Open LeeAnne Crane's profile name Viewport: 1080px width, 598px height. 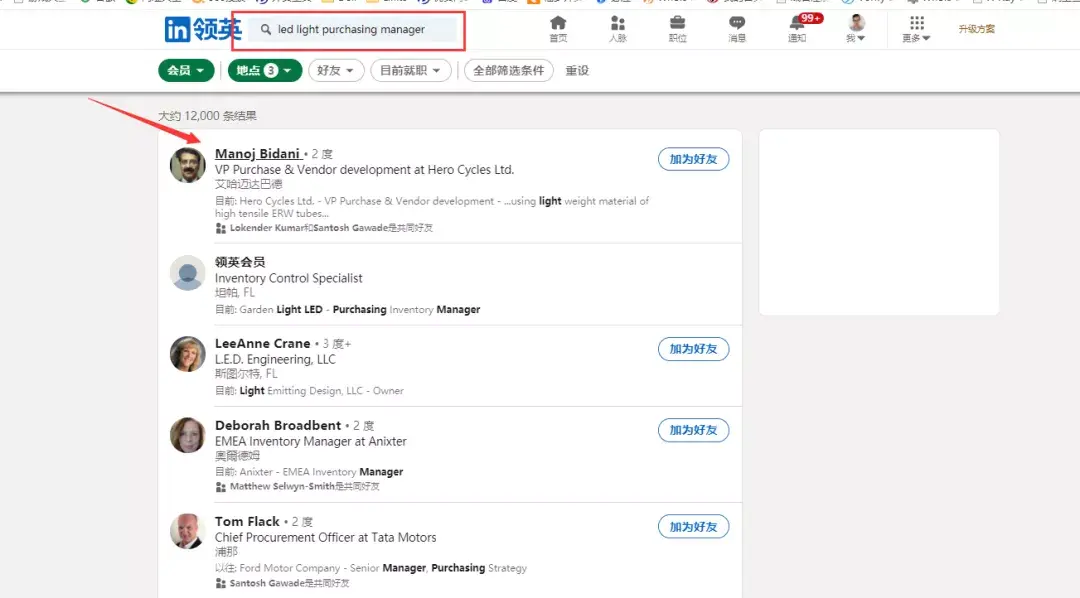click(262, 343)
